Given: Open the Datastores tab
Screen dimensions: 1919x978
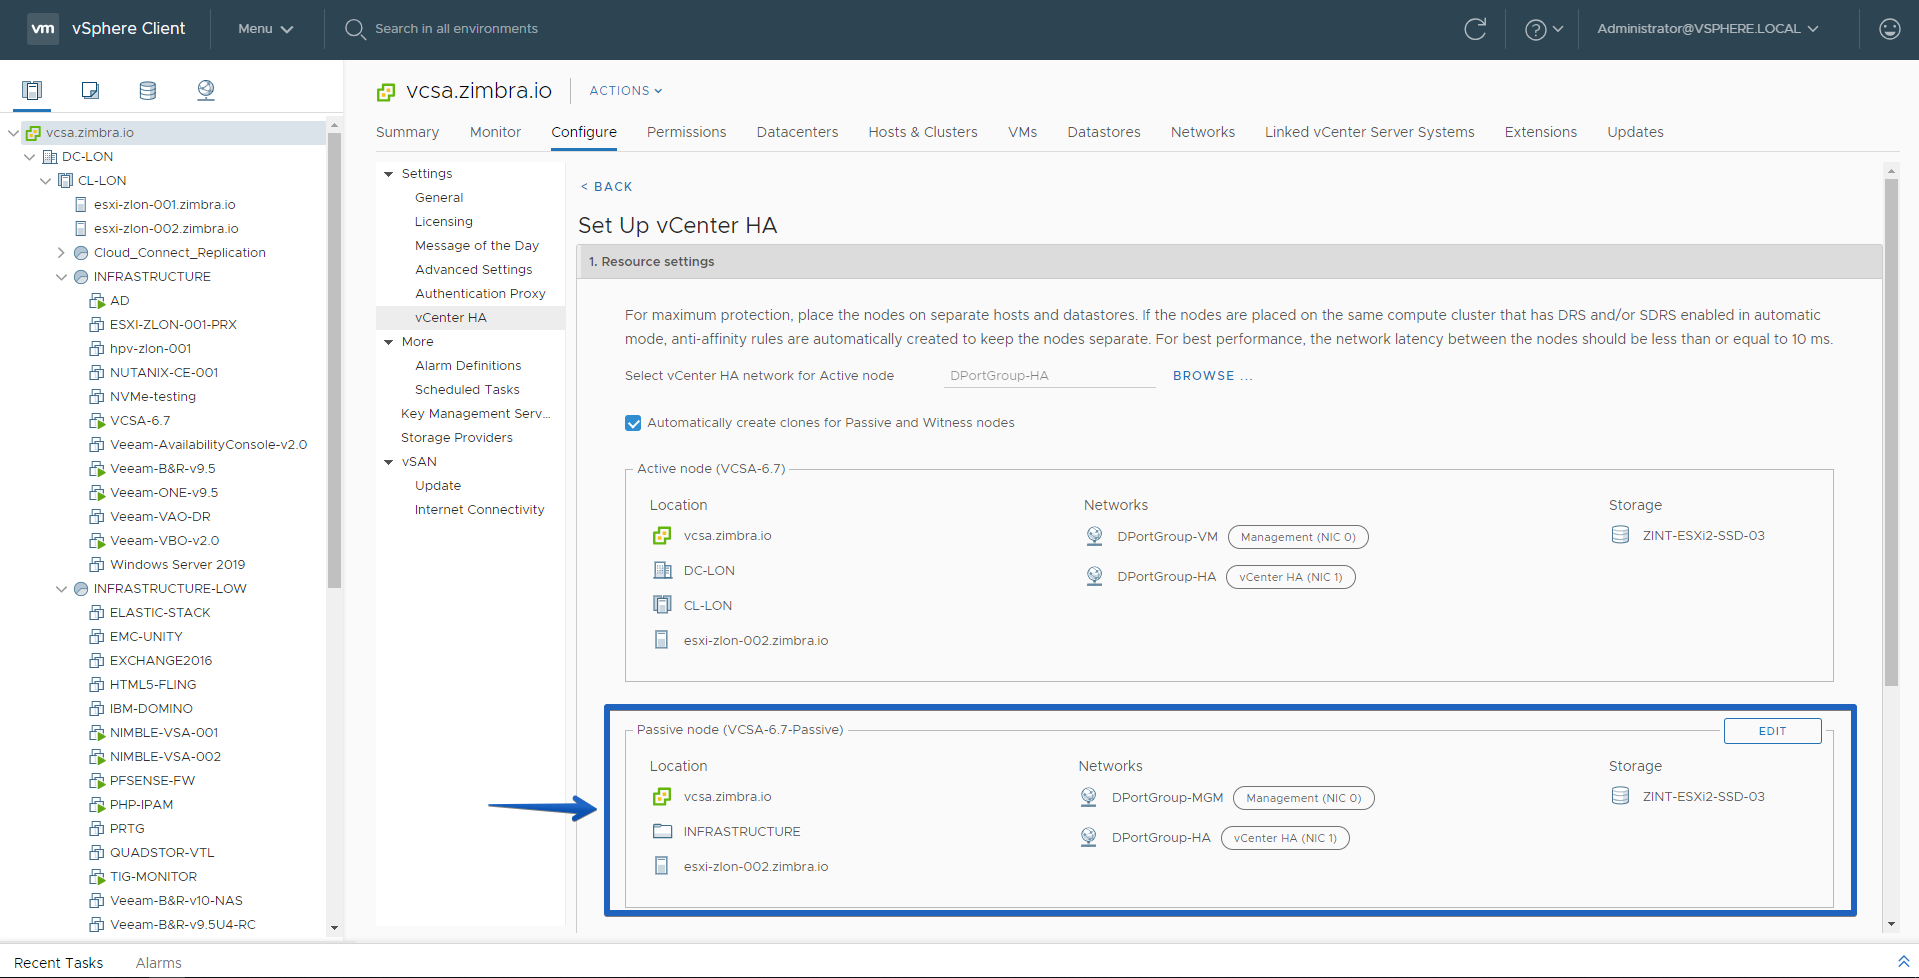Looking at the screenshot, I should [1104, 132].
